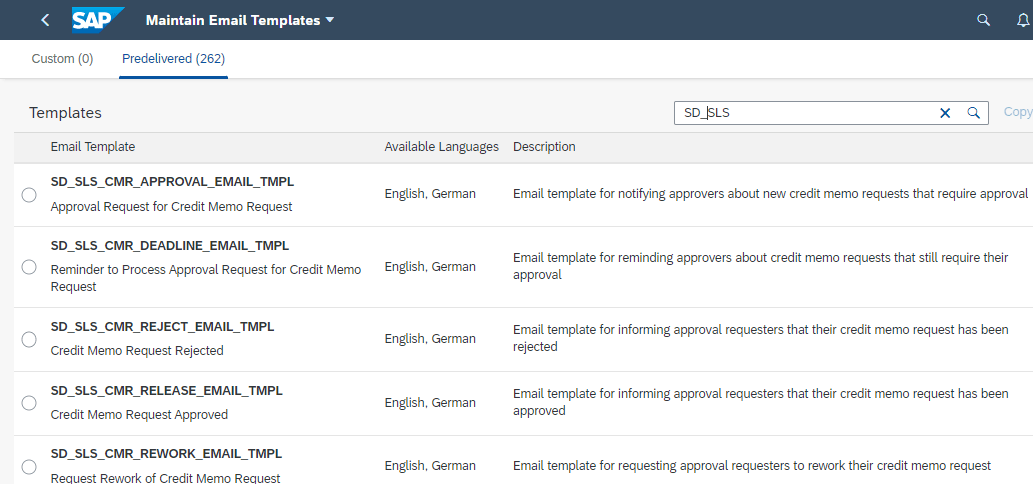Screen dimensions: 1033x484
Task: Switch to the Custom (0) tab
Action: (62, 59)
